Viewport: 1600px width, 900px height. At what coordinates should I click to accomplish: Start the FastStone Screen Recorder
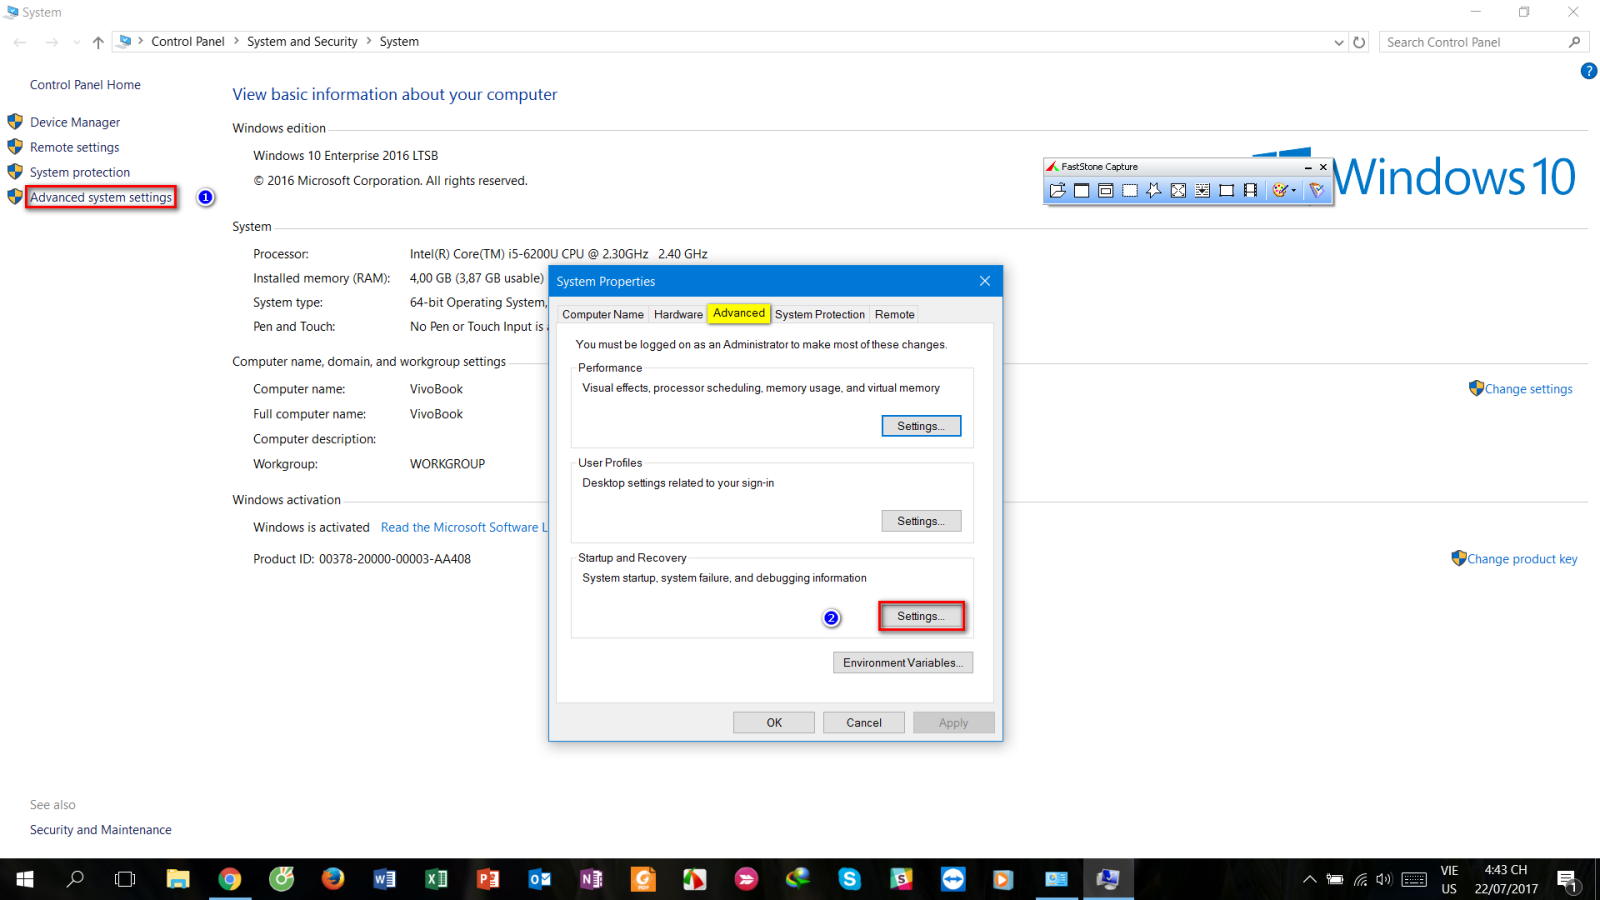[1250, 190]
